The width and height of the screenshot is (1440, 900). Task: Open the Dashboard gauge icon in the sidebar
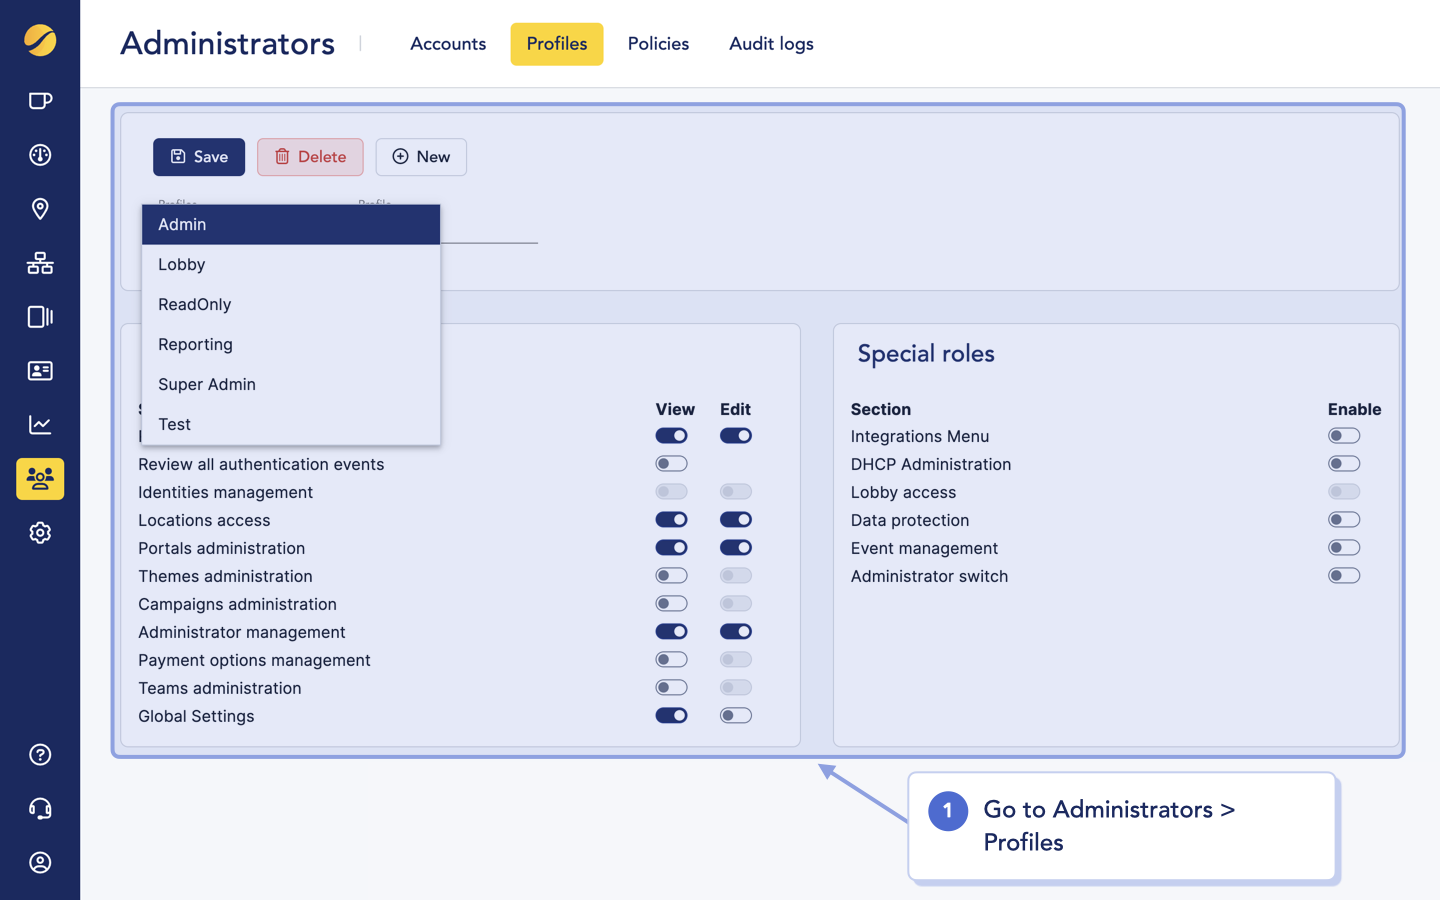[40, 155]
